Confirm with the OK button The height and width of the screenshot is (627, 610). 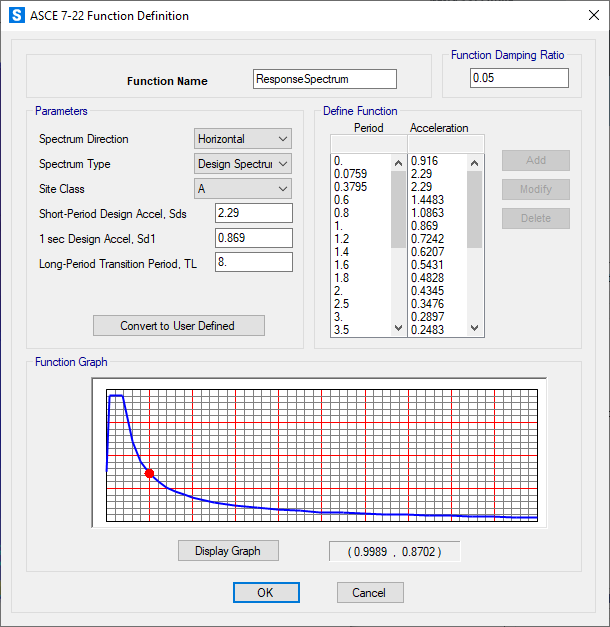[265, 593]
